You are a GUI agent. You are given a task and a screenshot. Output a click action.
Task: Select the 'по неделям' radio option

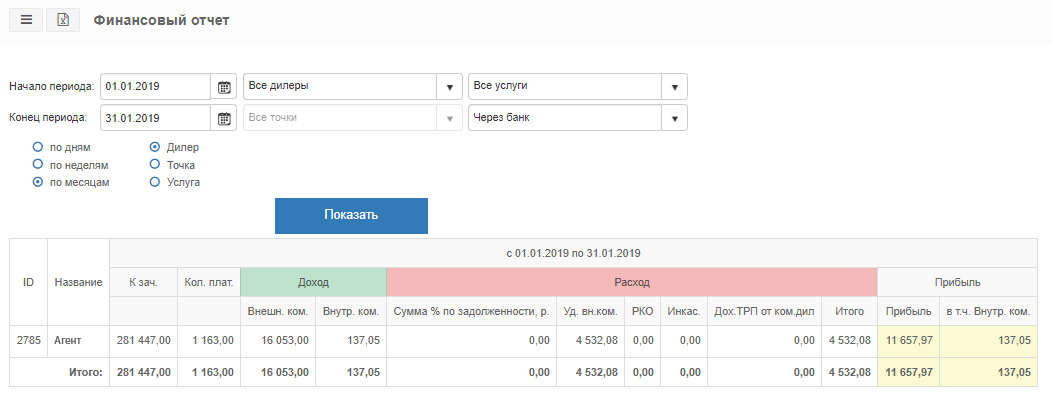click(x=38, y=164)
